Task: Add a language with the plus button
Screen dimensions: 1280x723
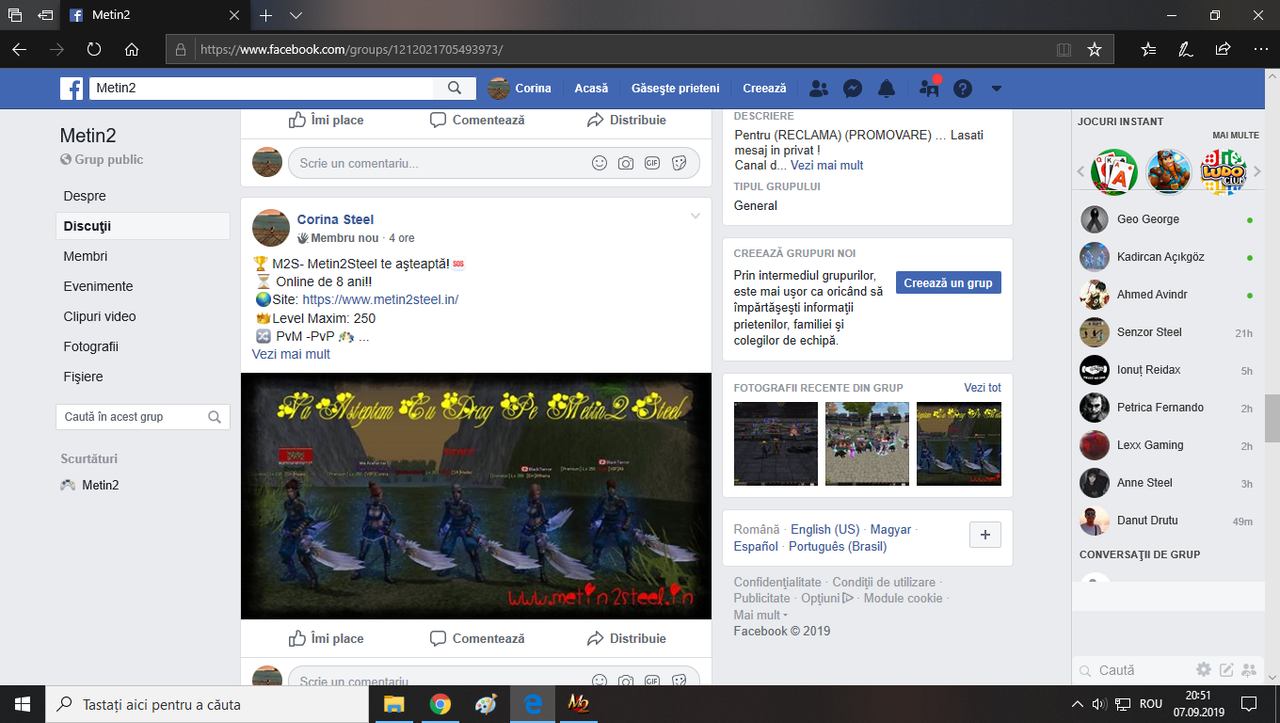Action: (x=985, y=535)
